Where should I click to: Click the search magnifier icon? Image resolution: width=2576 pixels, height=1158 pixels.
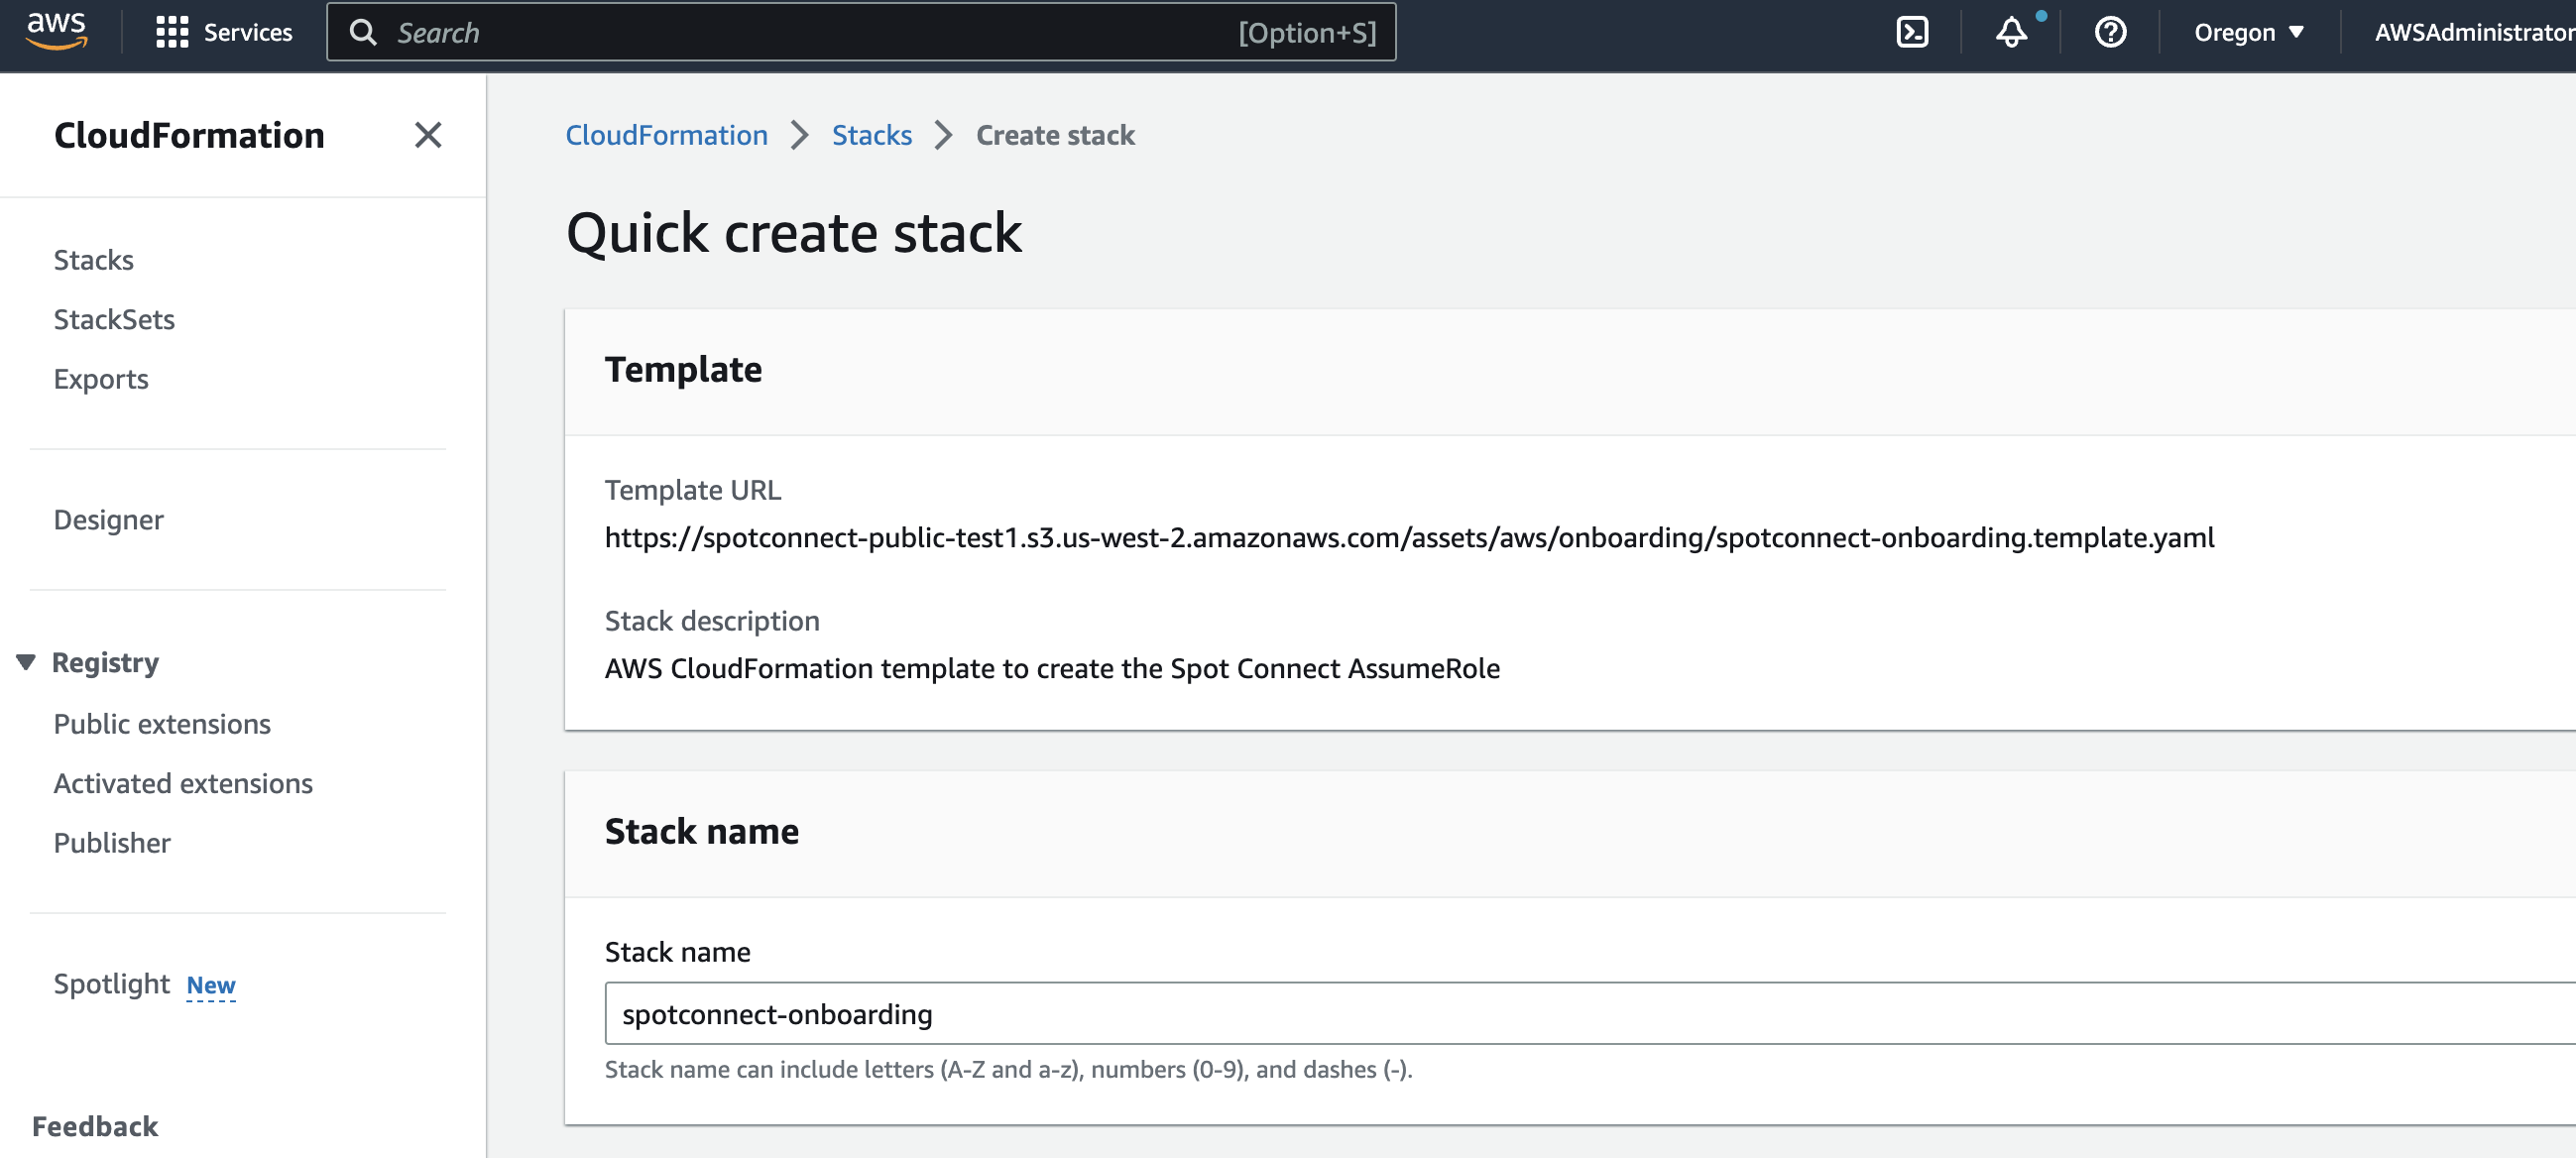[363, 32]
